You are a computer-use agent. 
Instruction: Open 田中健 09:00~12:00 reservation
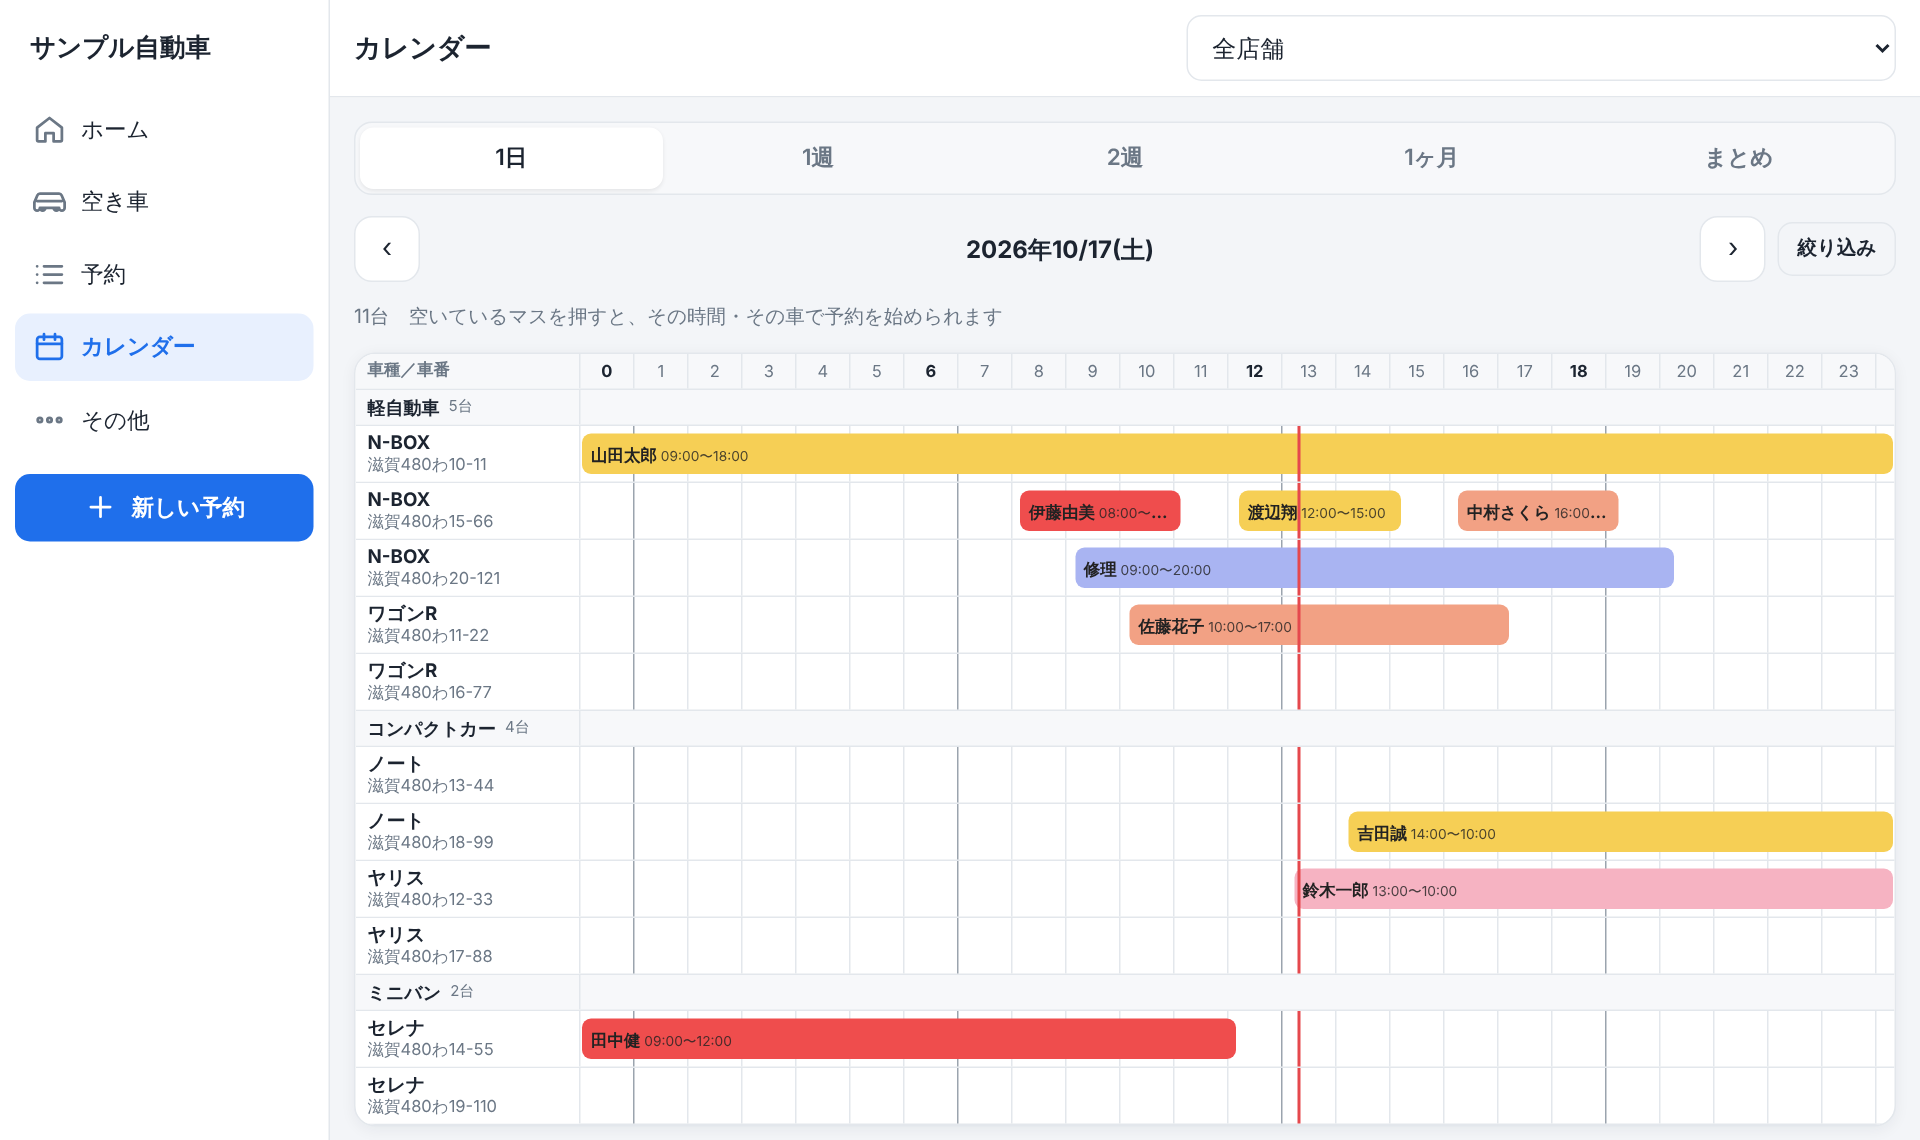pos(909,1040)
